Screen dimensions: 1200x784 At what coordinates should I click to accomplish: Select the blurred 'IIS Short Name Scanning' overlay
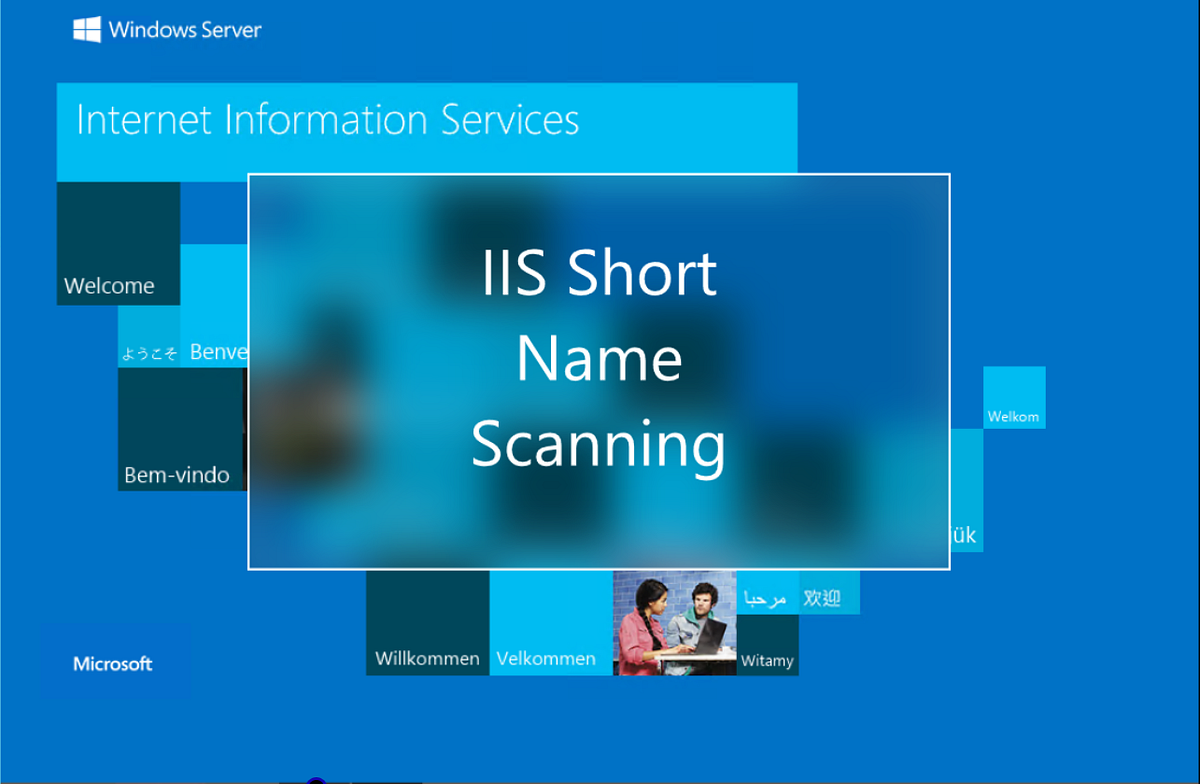(x=598, y=370)
